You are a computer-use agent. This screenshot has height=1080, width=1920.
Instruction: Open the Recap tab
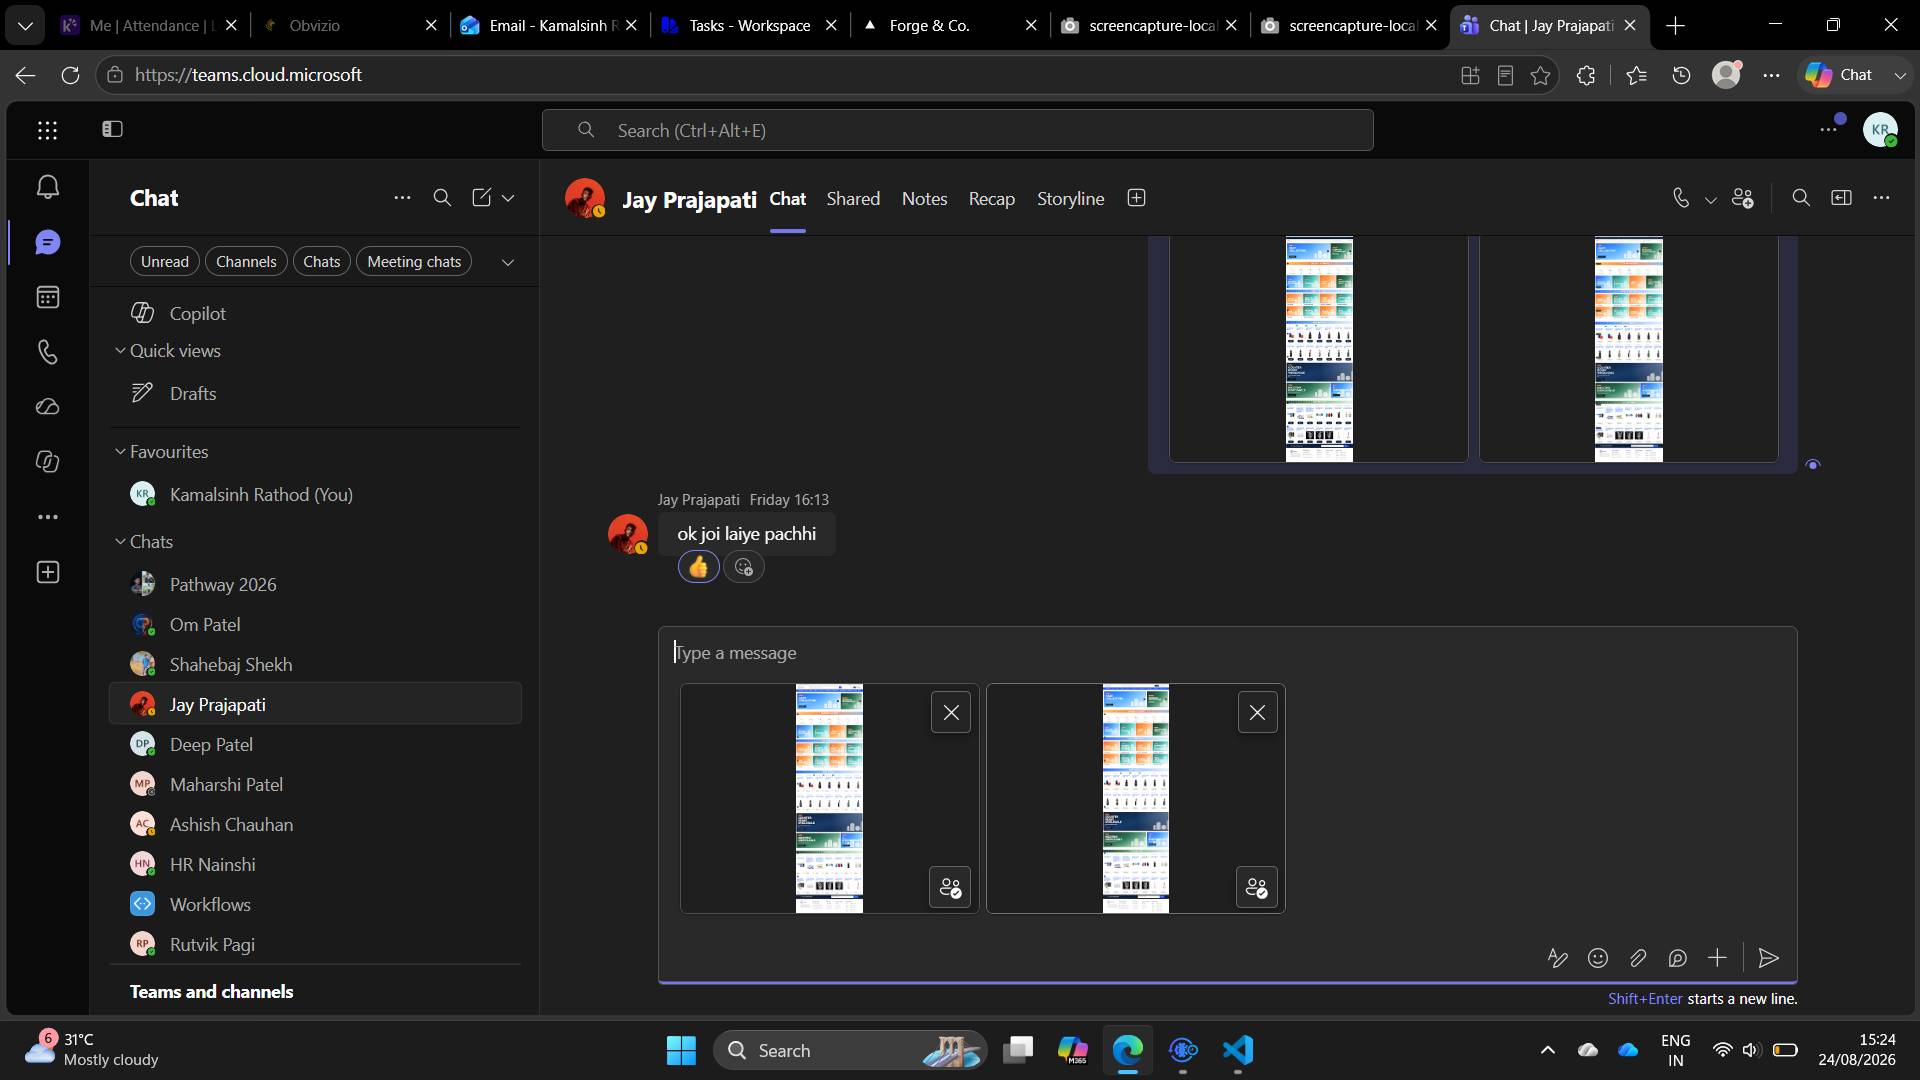[991, 198]
